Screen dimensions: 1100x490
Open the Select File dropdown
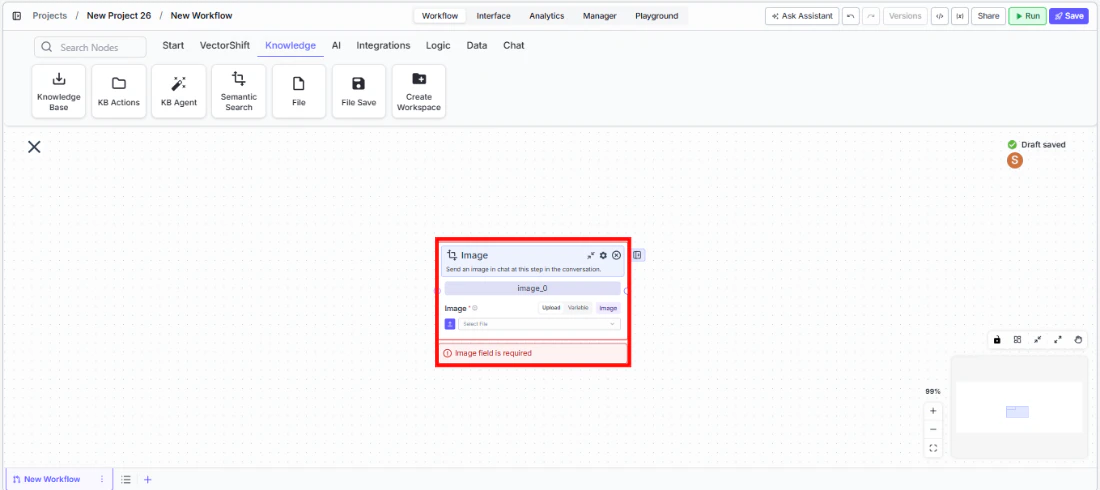pyautogui.click(x=539, y=324)
